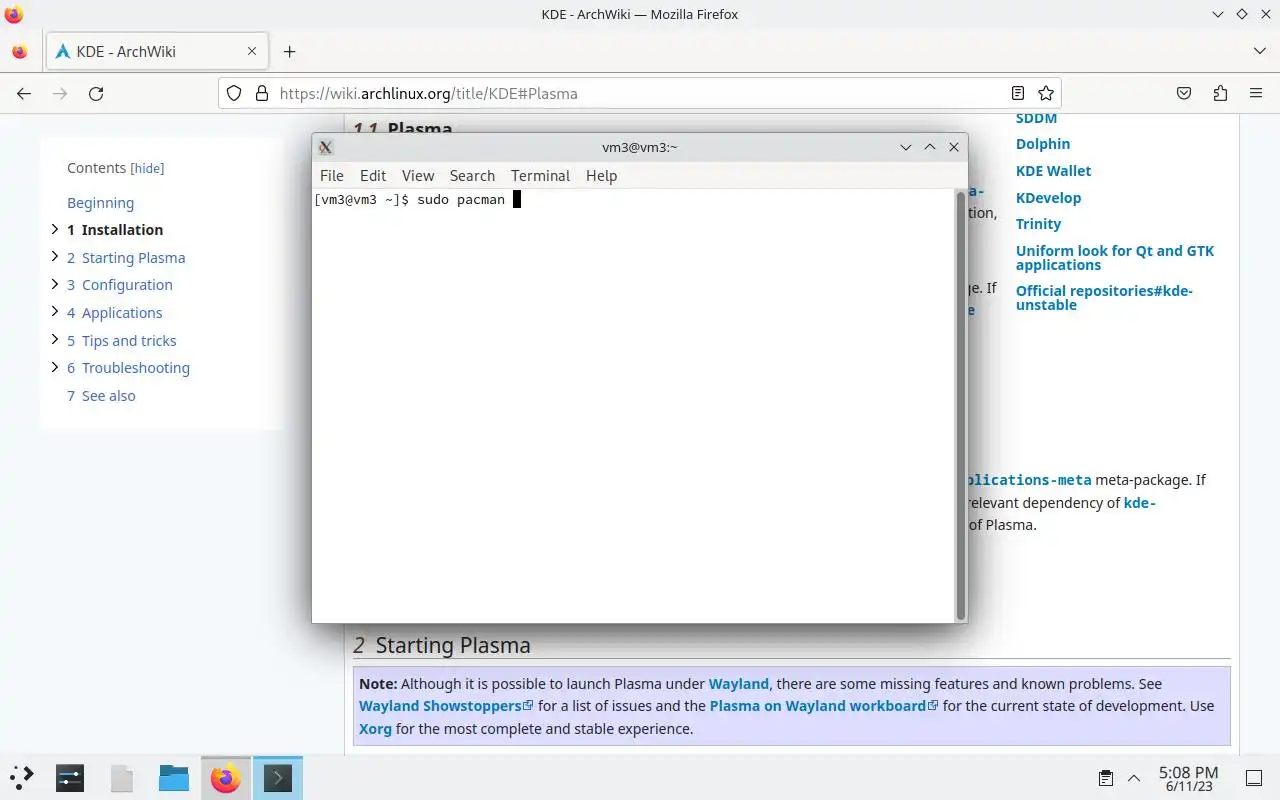Reload the page in Firefox
Viewport: 1280px width, 800px height.
96,93
